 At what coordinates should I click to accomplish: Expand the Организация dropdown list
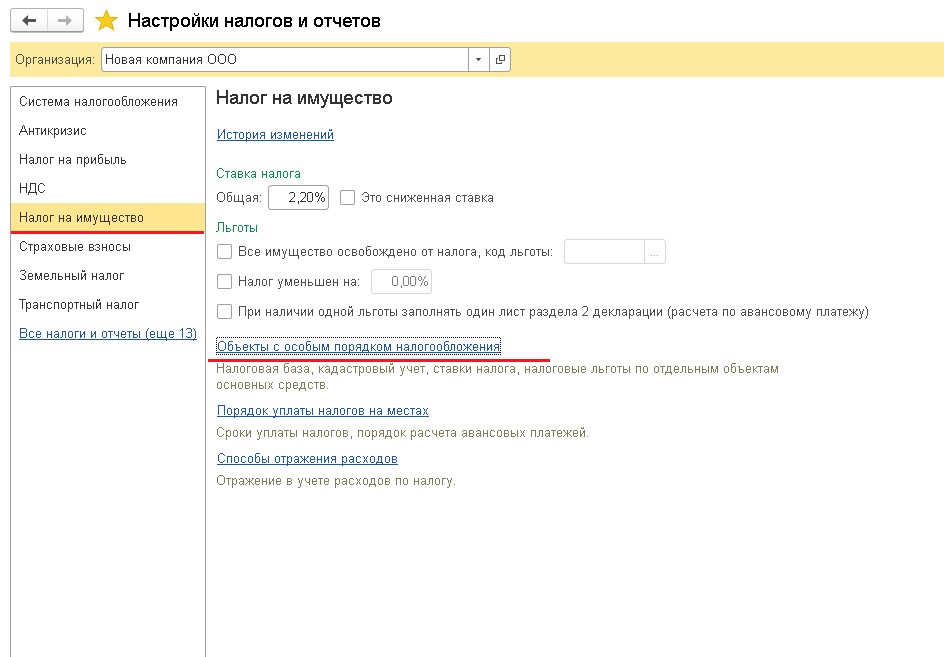point(478,60)
